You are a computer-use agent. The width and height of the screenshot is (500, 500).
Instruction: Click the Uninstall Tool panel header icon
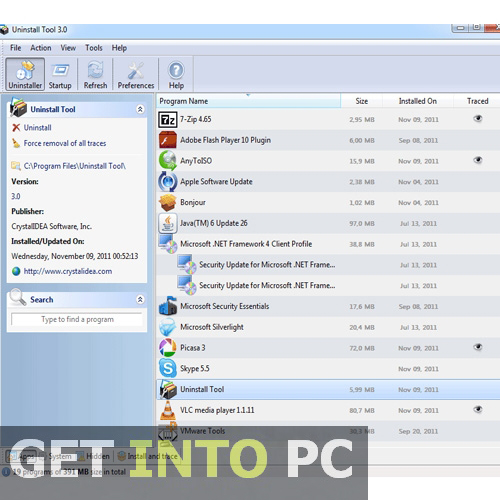click(18, 107)
